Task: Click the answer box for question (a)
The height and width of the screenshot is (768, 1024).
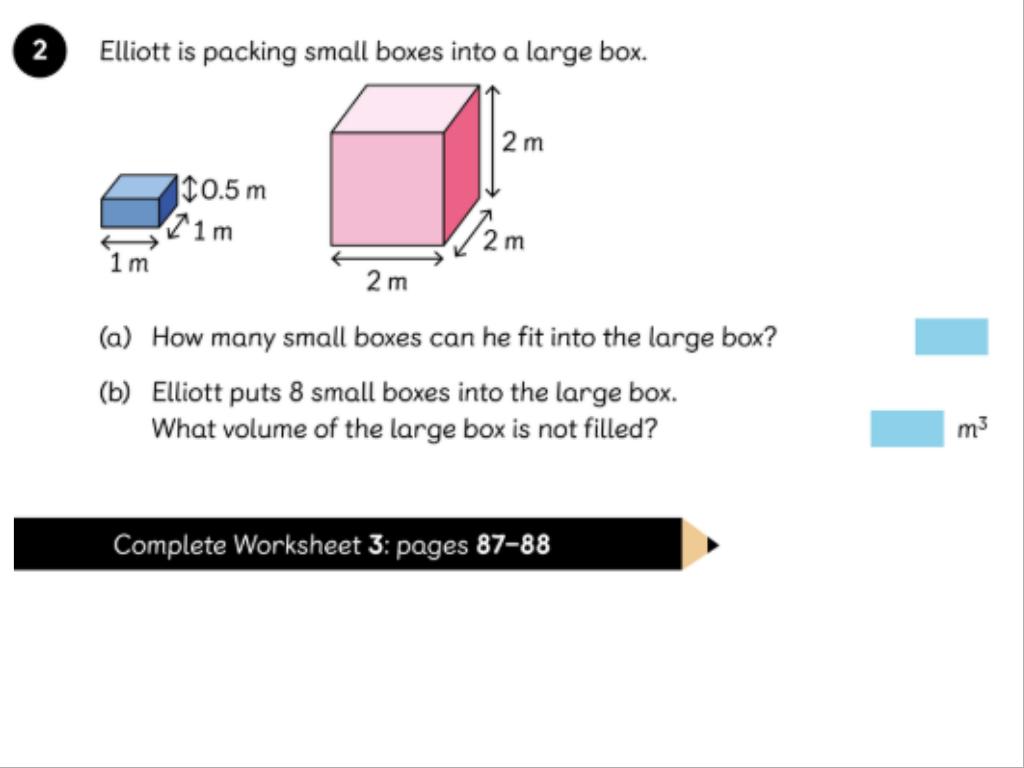Action: pos(951,337)
